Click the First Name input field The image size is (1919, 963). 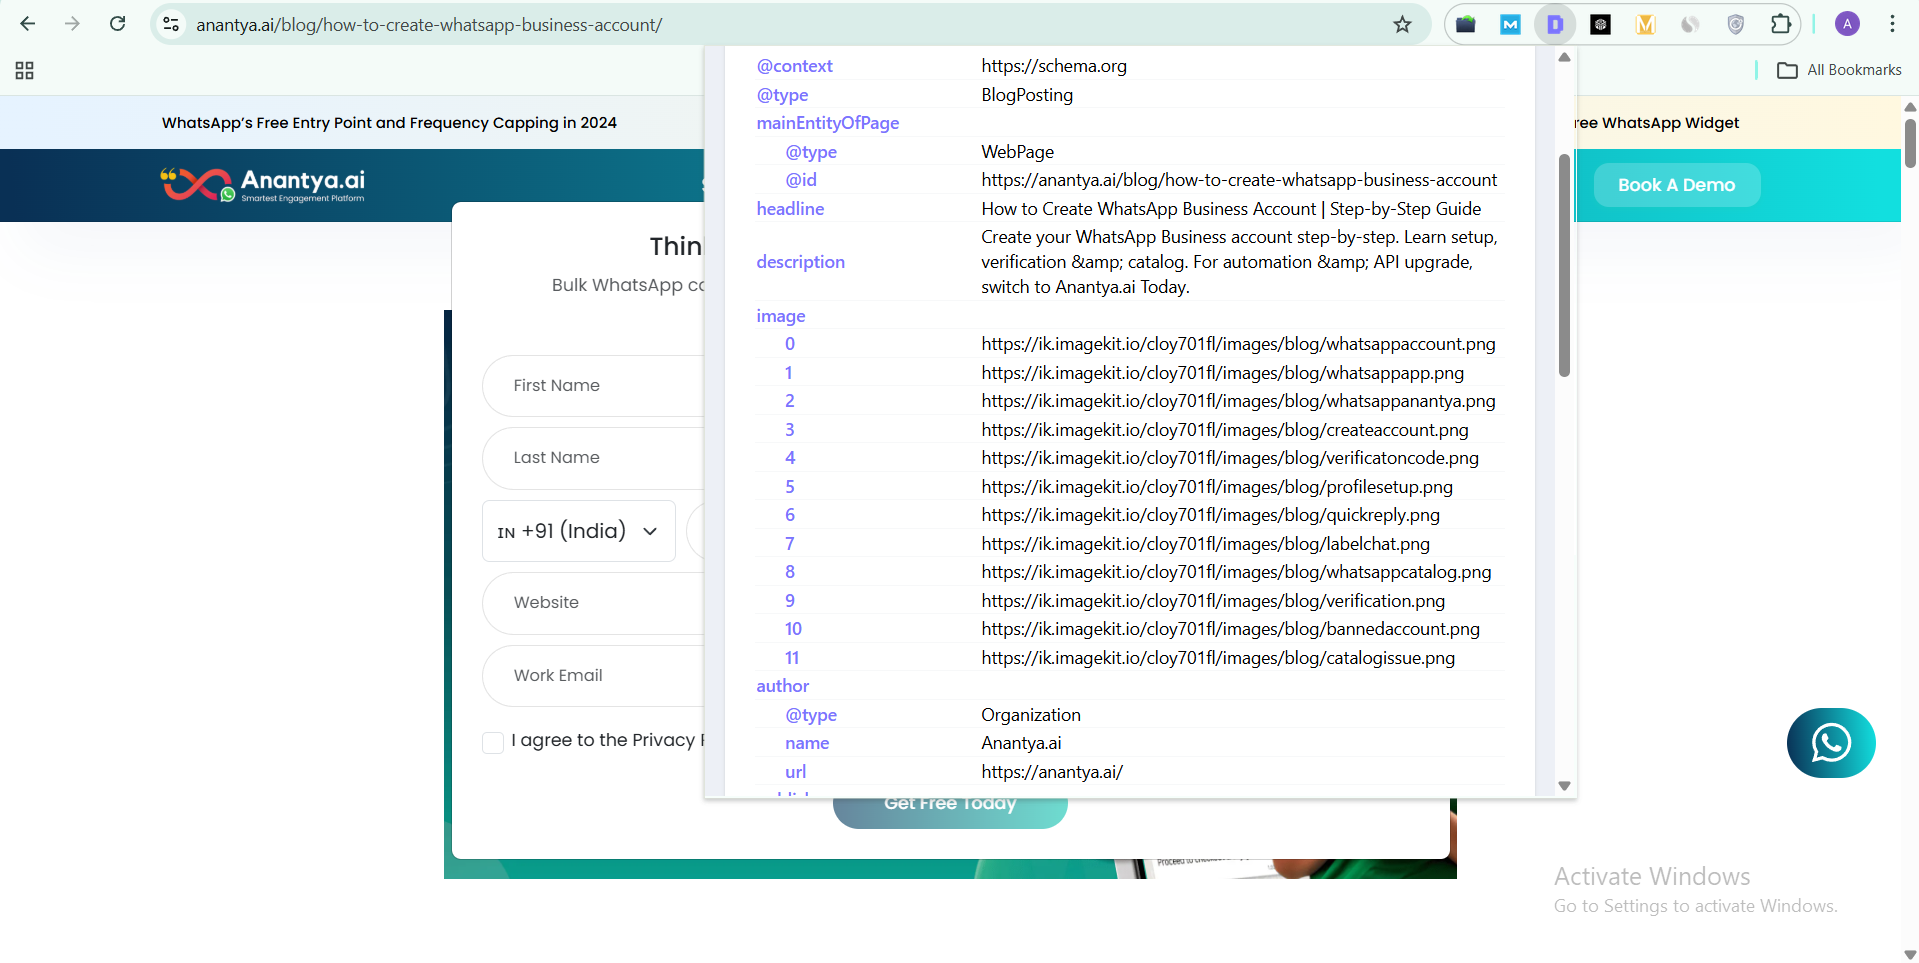[594, 386]
